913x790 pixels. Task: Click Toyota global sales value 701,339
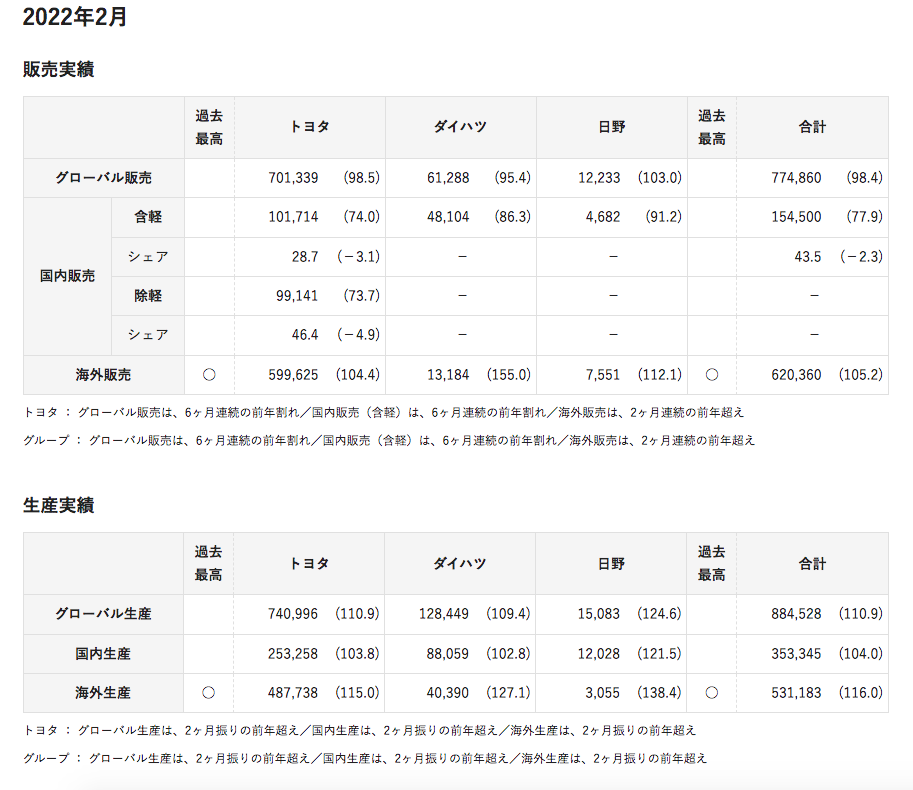pyautogui.click(x=293, y=178)
